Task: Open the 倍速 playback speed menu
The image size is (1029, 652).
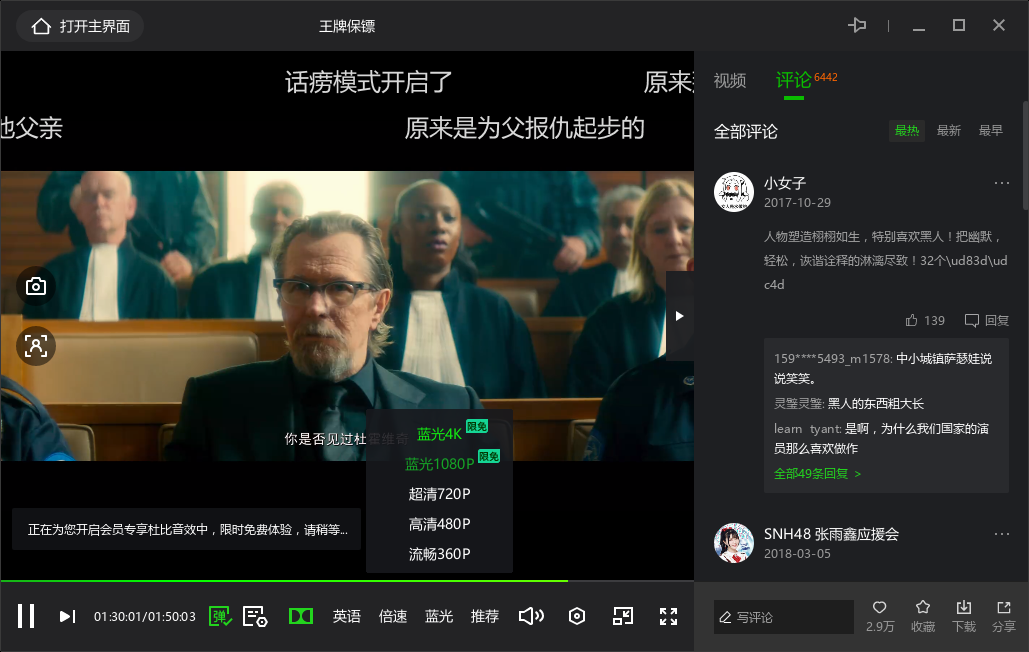Action: coord(392,616)
